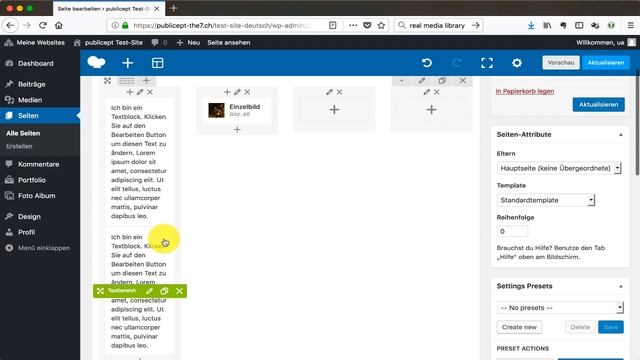Viewport: 640px width, 360px height.
Task: Edit the Einzelbild column pencil icon
Action: coord(237,92)
